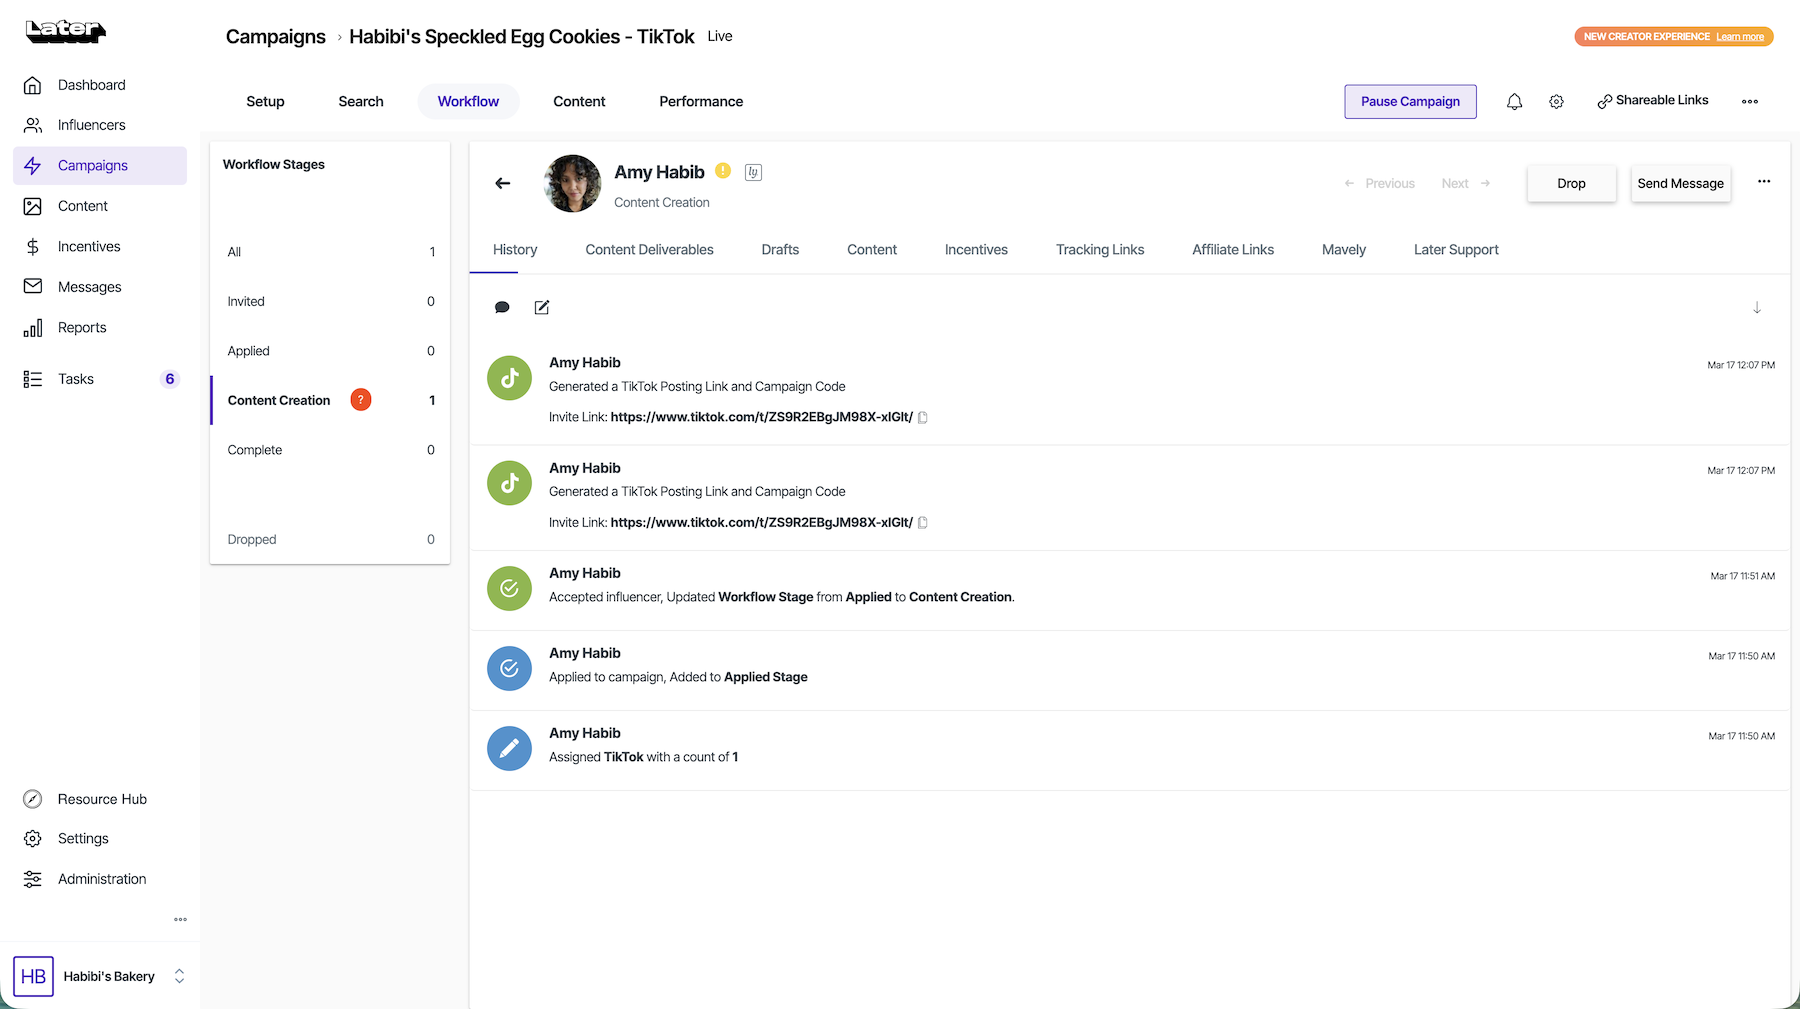Click the notifications bell icon
The image size is (1800, 1009).
1514,102
